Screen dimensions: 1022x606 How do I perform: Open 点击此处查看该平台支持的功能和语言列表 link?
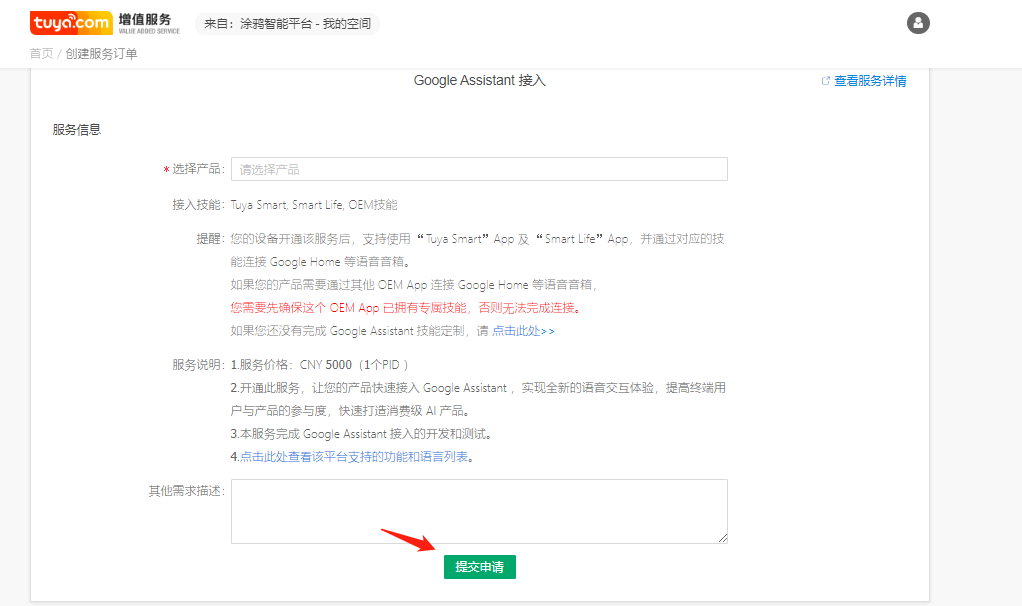click(x=354, y=457)
